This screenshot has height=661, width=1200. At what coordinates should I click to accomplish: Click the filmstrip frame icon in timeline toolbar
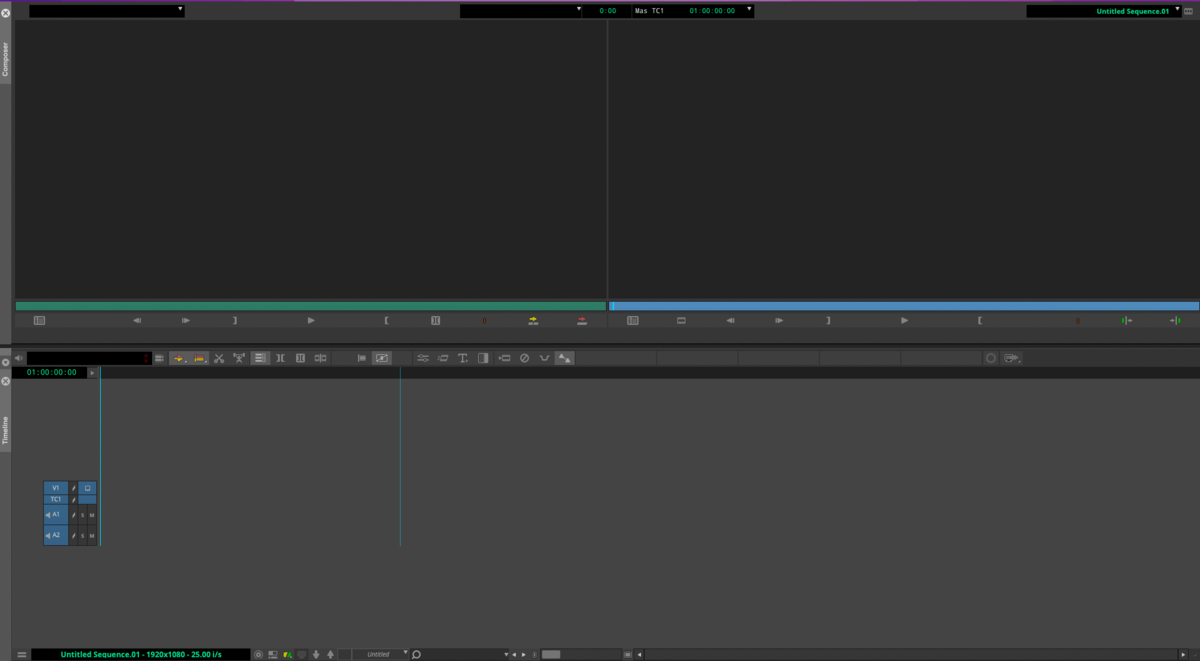pos(300,357)
